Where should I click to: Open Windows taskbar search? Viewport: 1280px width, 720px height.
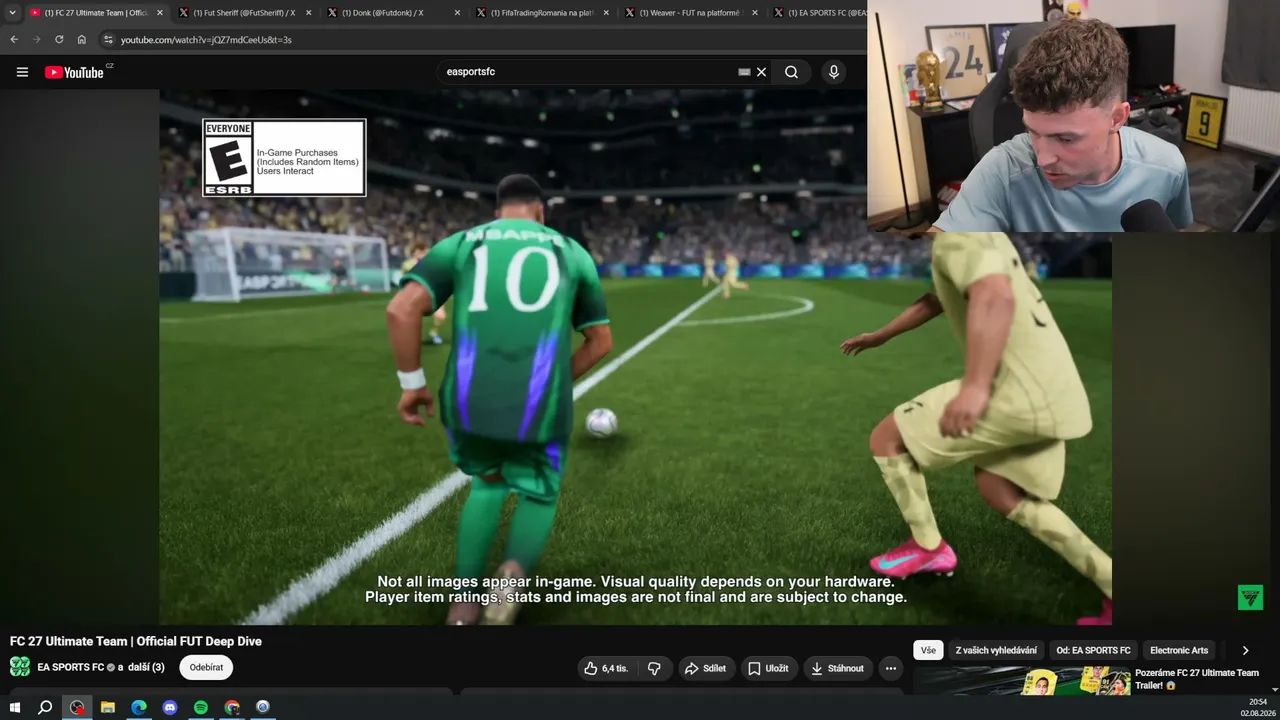45,707
